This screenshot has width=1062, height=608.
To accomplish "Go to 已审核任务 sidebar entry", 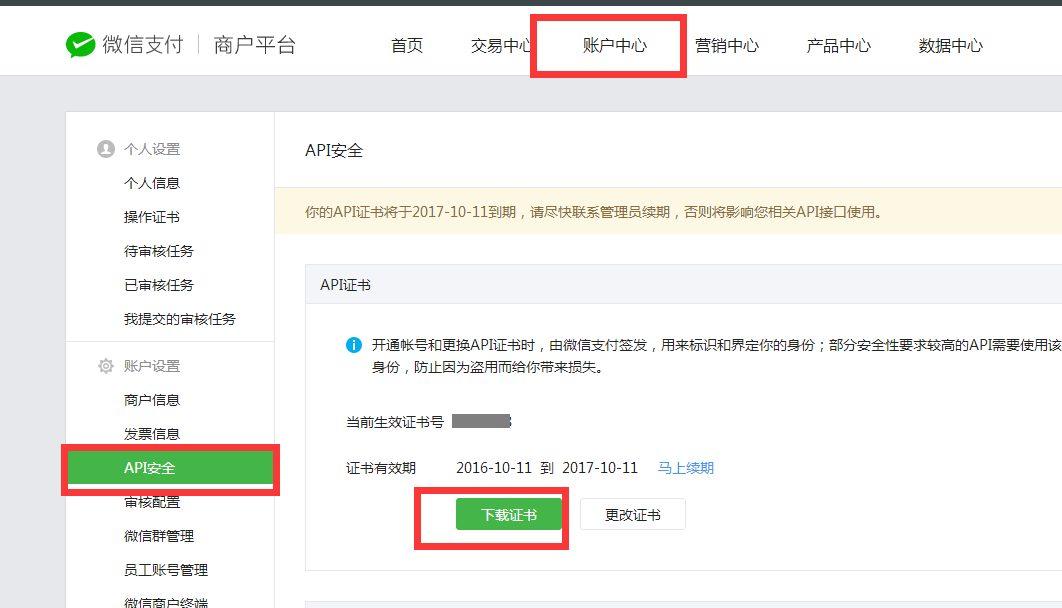I will (x=159, y=285).
